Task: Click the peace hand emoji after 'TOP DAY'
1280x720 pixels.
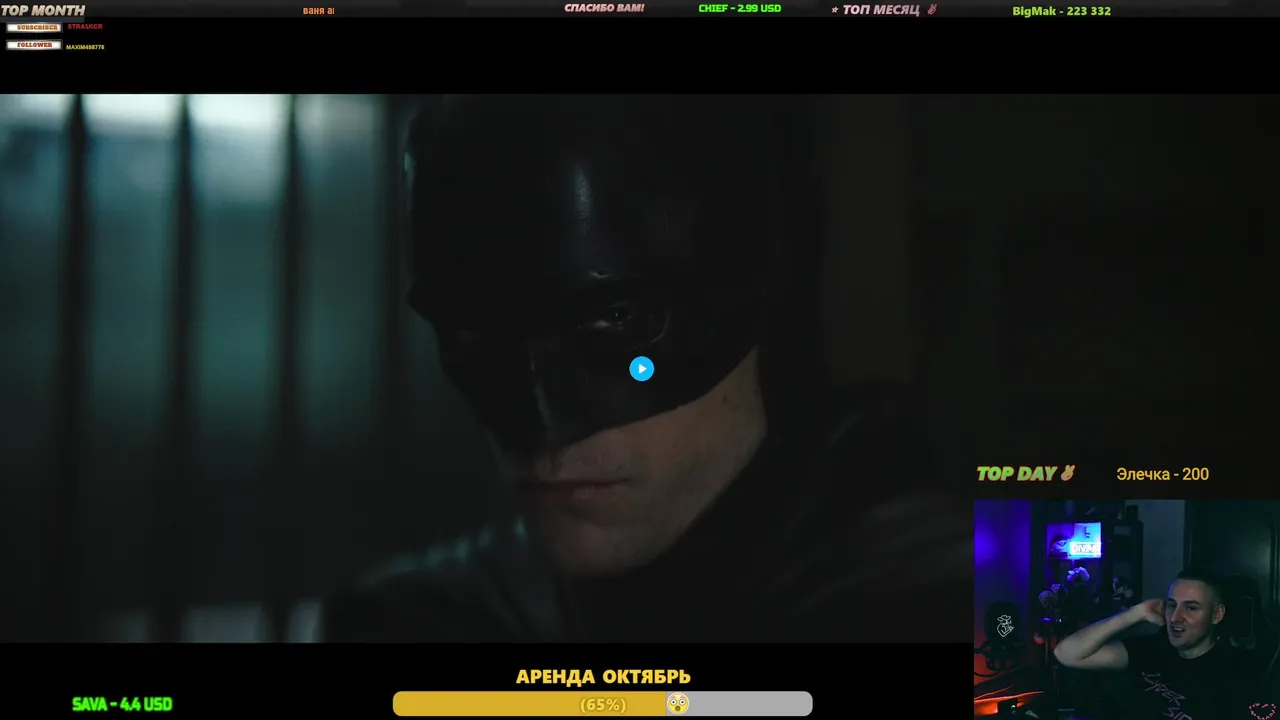Action: 1067,473
